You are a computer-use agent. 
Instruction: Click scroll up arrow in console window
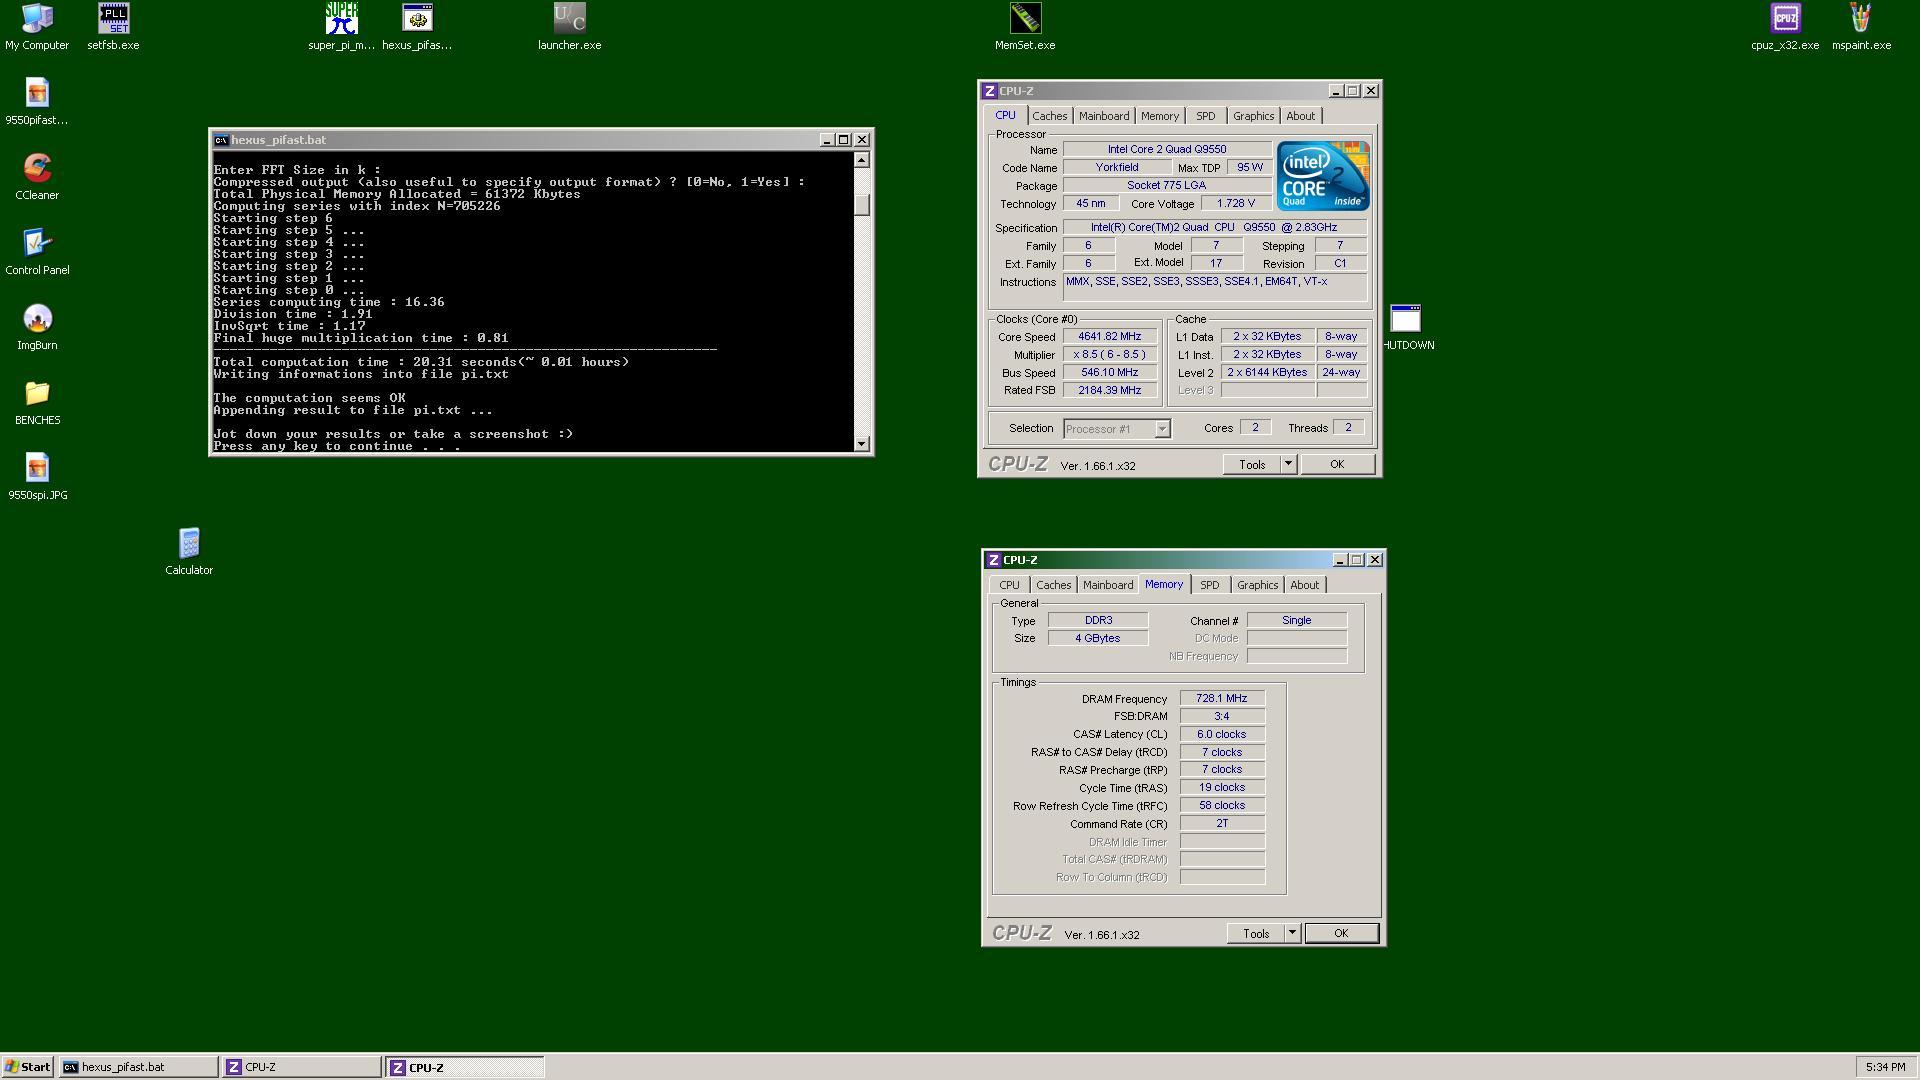click(x=862, y=160)
